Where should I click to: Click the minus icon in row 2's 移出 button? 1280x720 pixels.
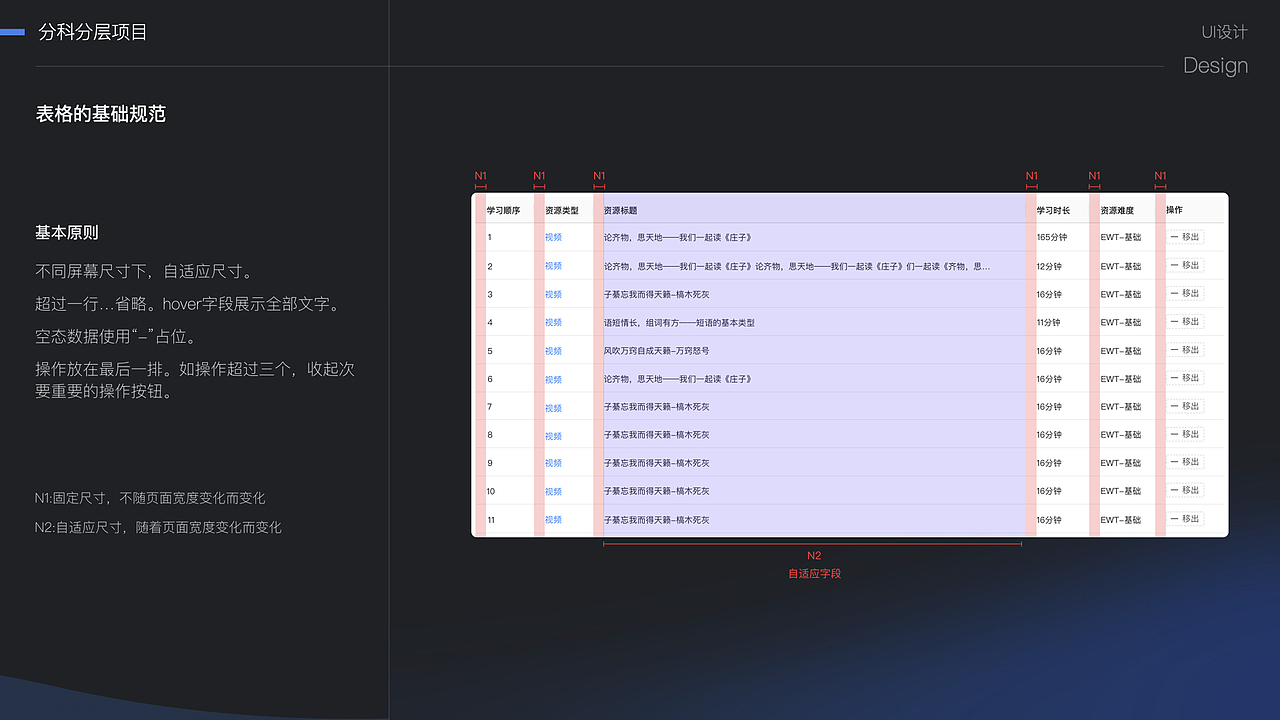1175,265
